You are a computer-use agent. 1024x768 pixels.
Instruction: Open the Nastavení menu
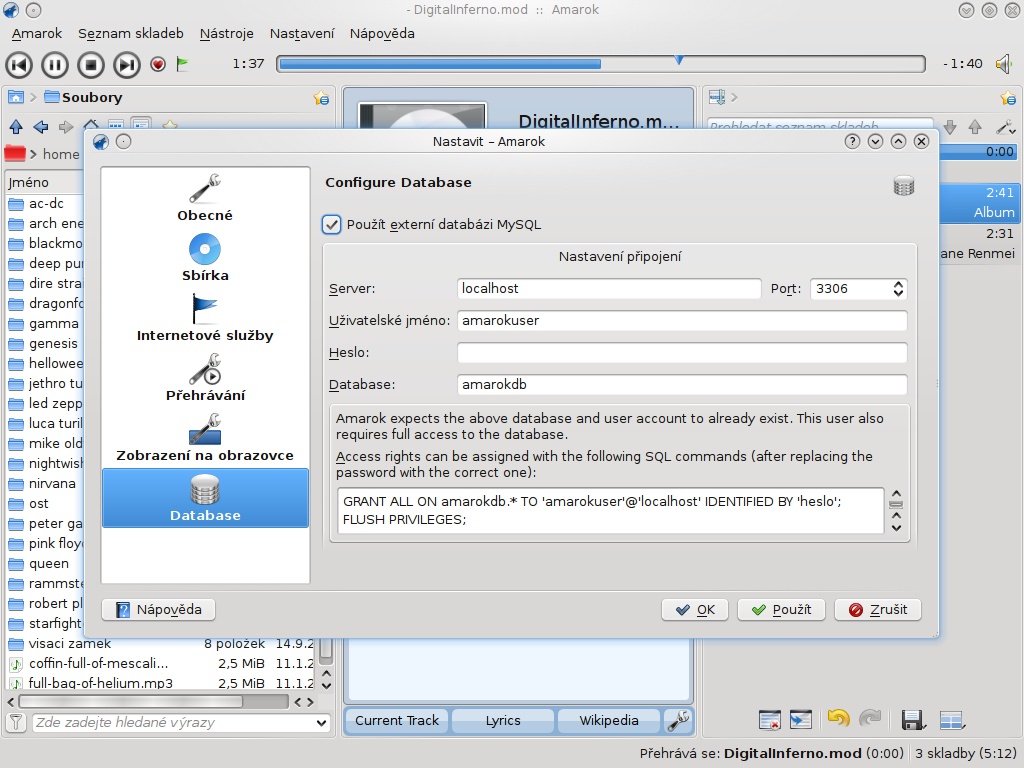point(302,33)
